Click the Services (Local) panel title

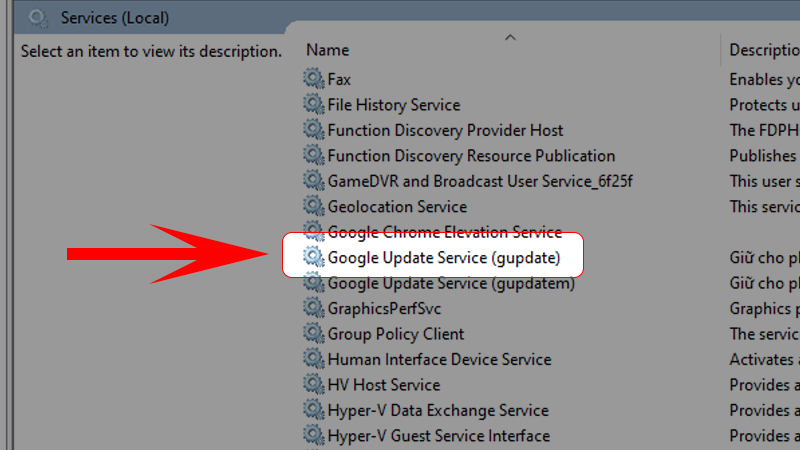pos(115,18)
